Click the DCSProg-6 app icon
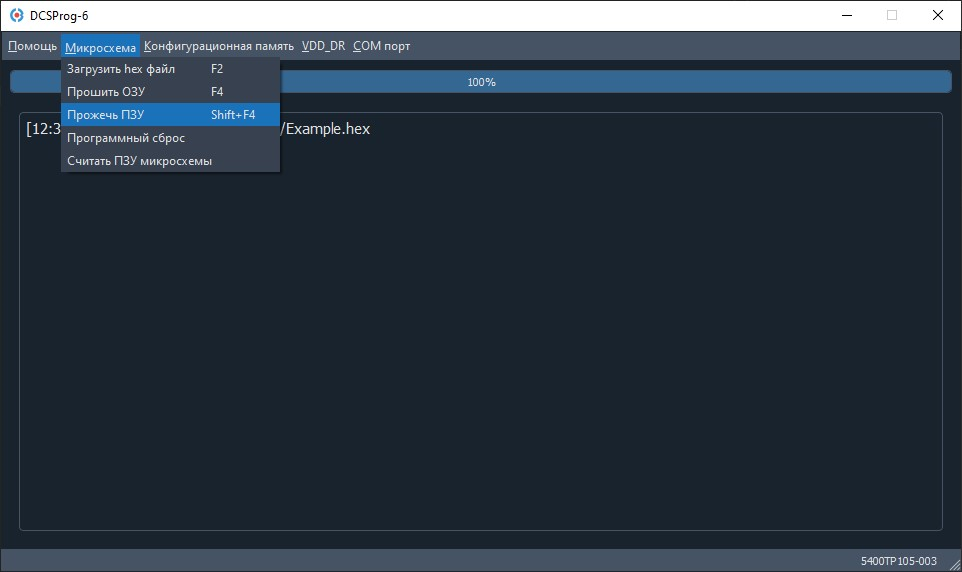This screenshot has width=962, height=572. (17, 15)
